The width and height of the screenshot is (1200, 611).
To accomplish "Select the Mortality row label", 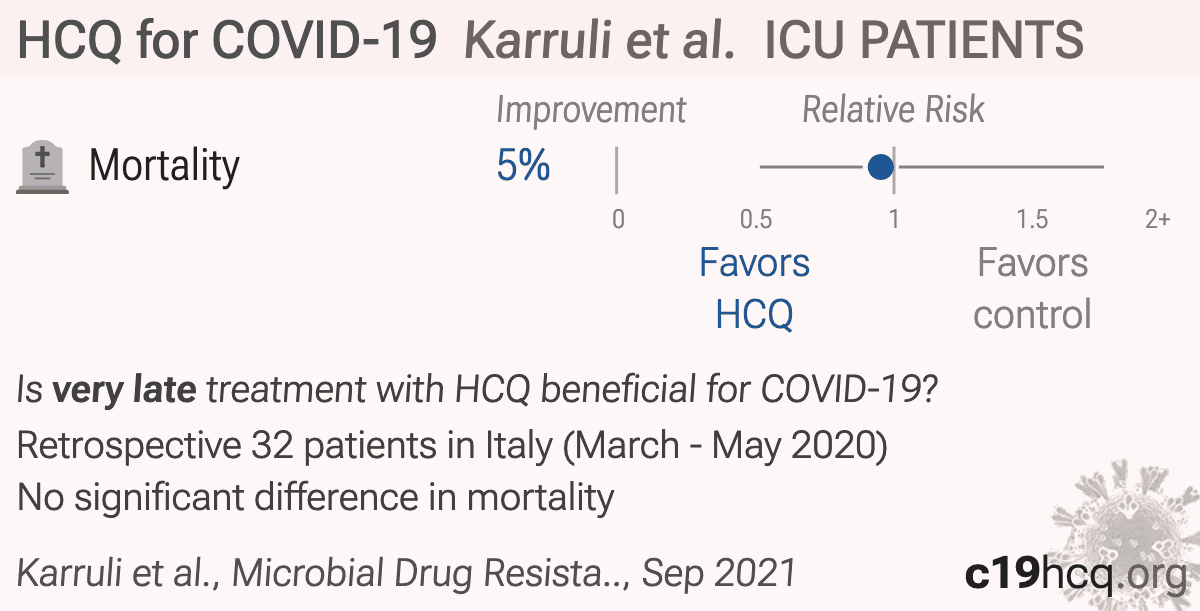I will tap(164, 166).
